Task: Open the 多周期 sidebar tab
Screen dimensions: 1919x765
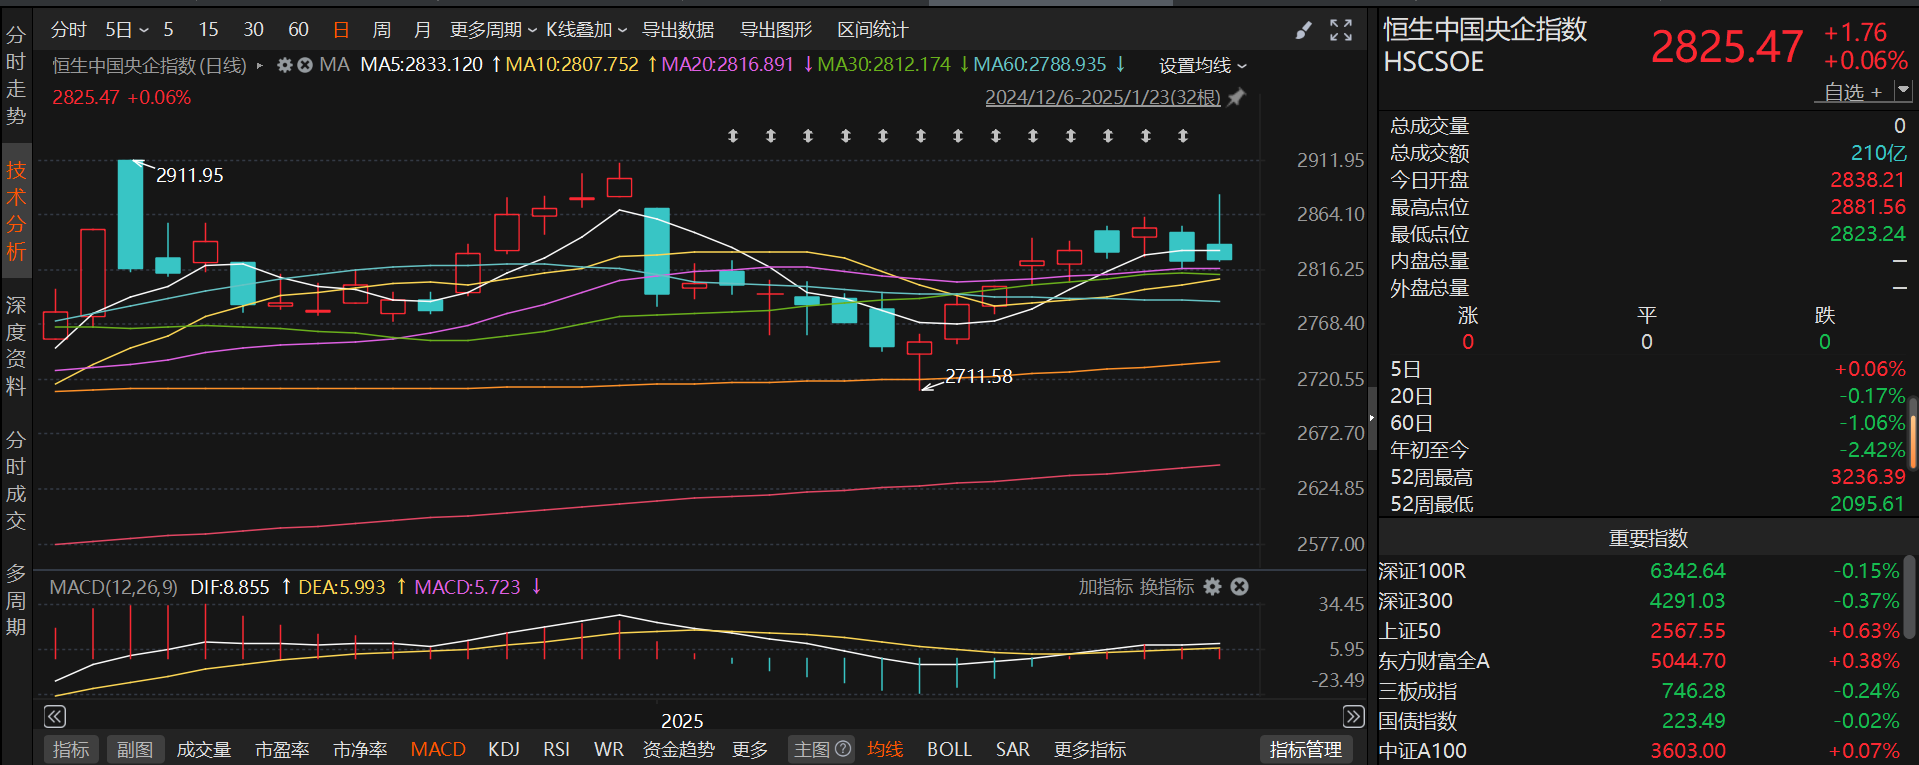Action: [x=16, y=600]
